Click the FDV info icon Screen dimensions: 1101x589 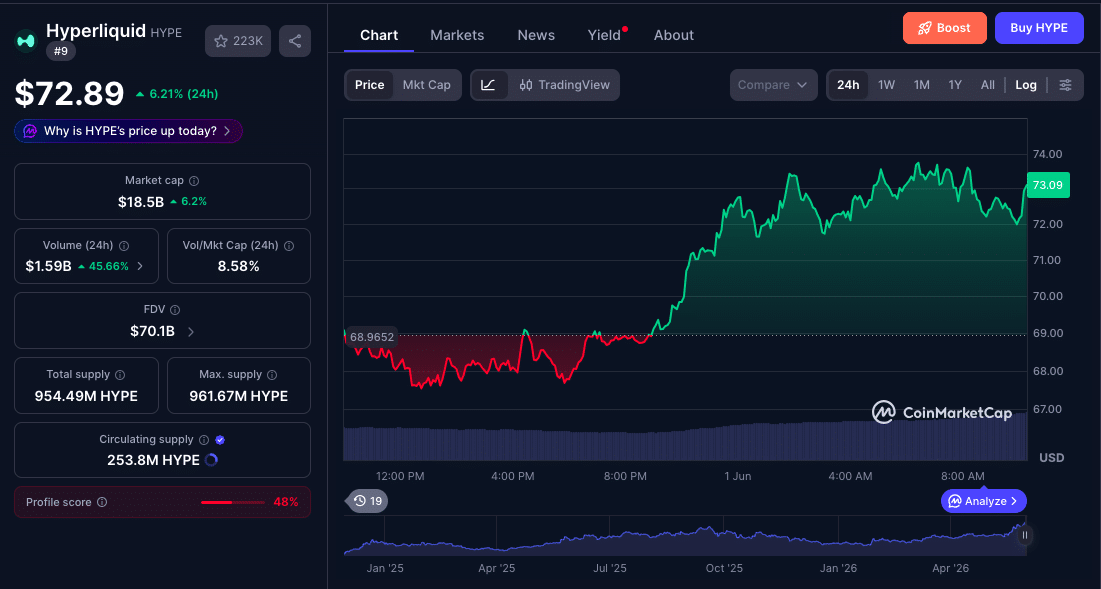[x=176, y=310]
